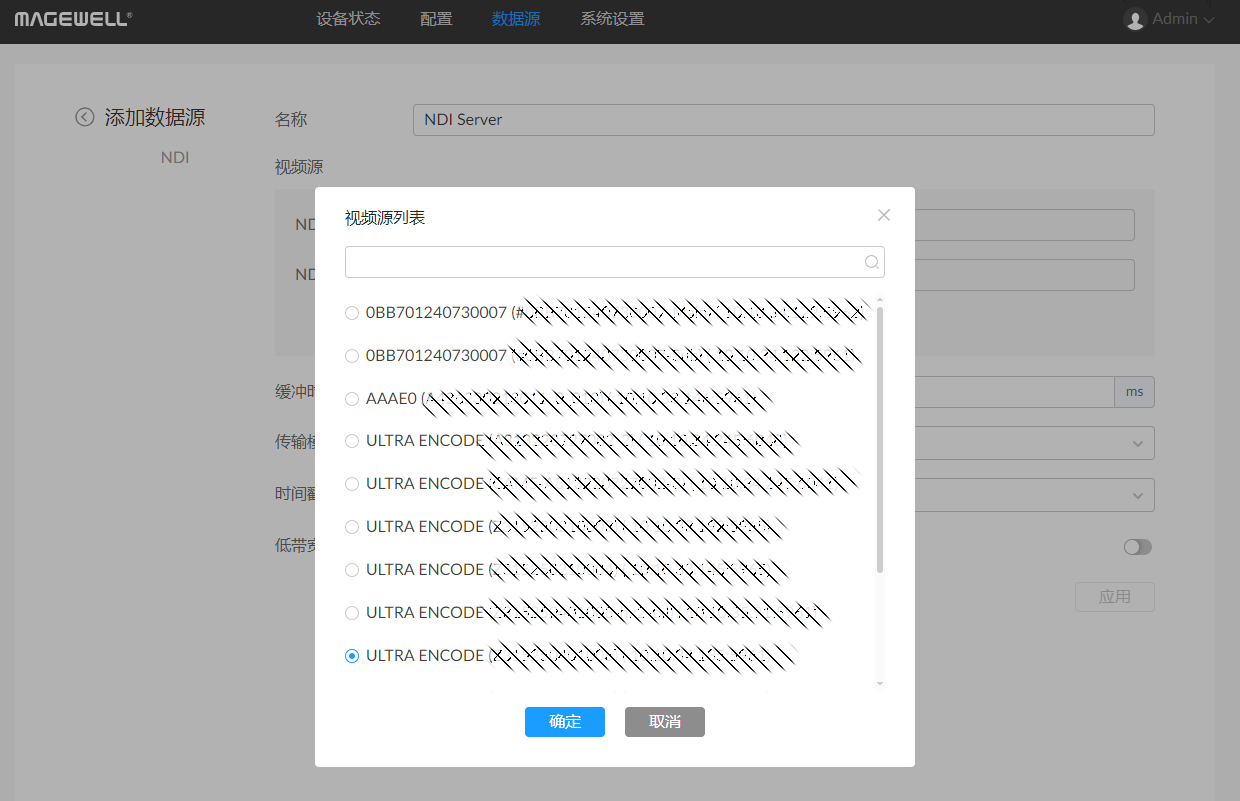Image resolution: width=1240 pixels, height=801 pixels.
Task: Click the back arrow beside 添加数据源
Action: (x=85, y=117)
